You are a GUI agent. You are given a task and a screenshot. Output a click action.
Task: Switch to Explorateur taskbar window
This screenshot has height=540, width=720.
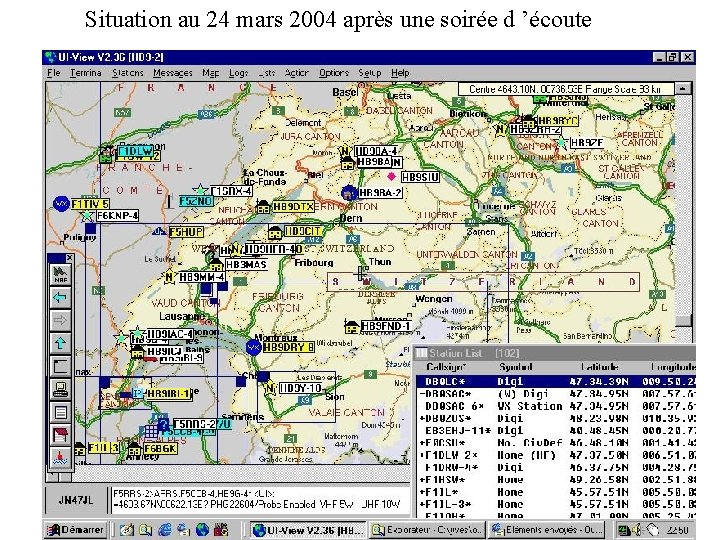tap(427, 529)
